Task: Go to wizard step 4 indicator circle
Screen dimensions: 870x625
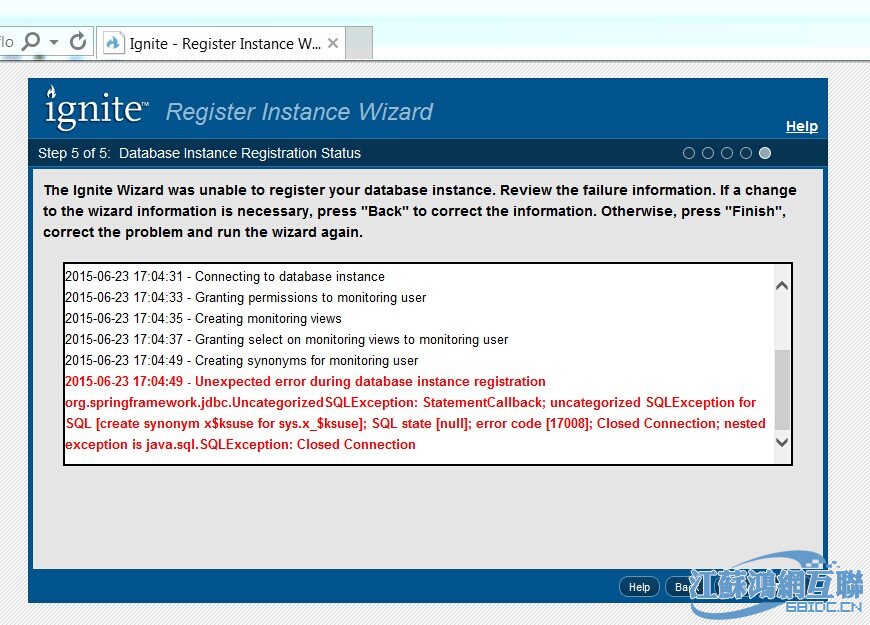Action: pos(746,153)
